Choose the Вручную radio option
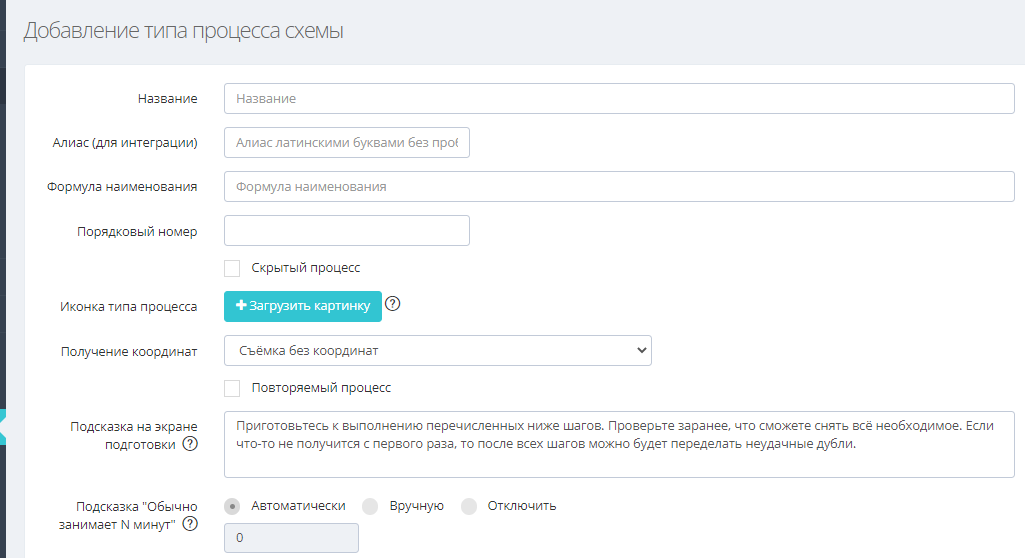Viewport: 1025px width, 558px height. (x=370, y=506)
